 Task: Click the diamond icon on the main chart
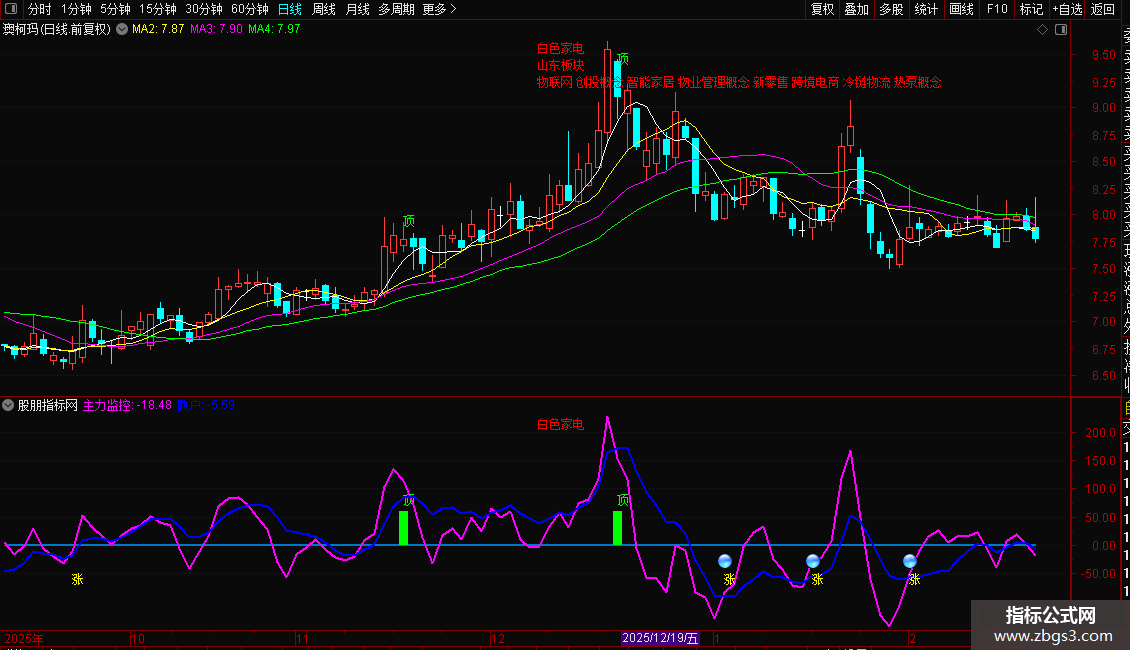pos(1042,30)
